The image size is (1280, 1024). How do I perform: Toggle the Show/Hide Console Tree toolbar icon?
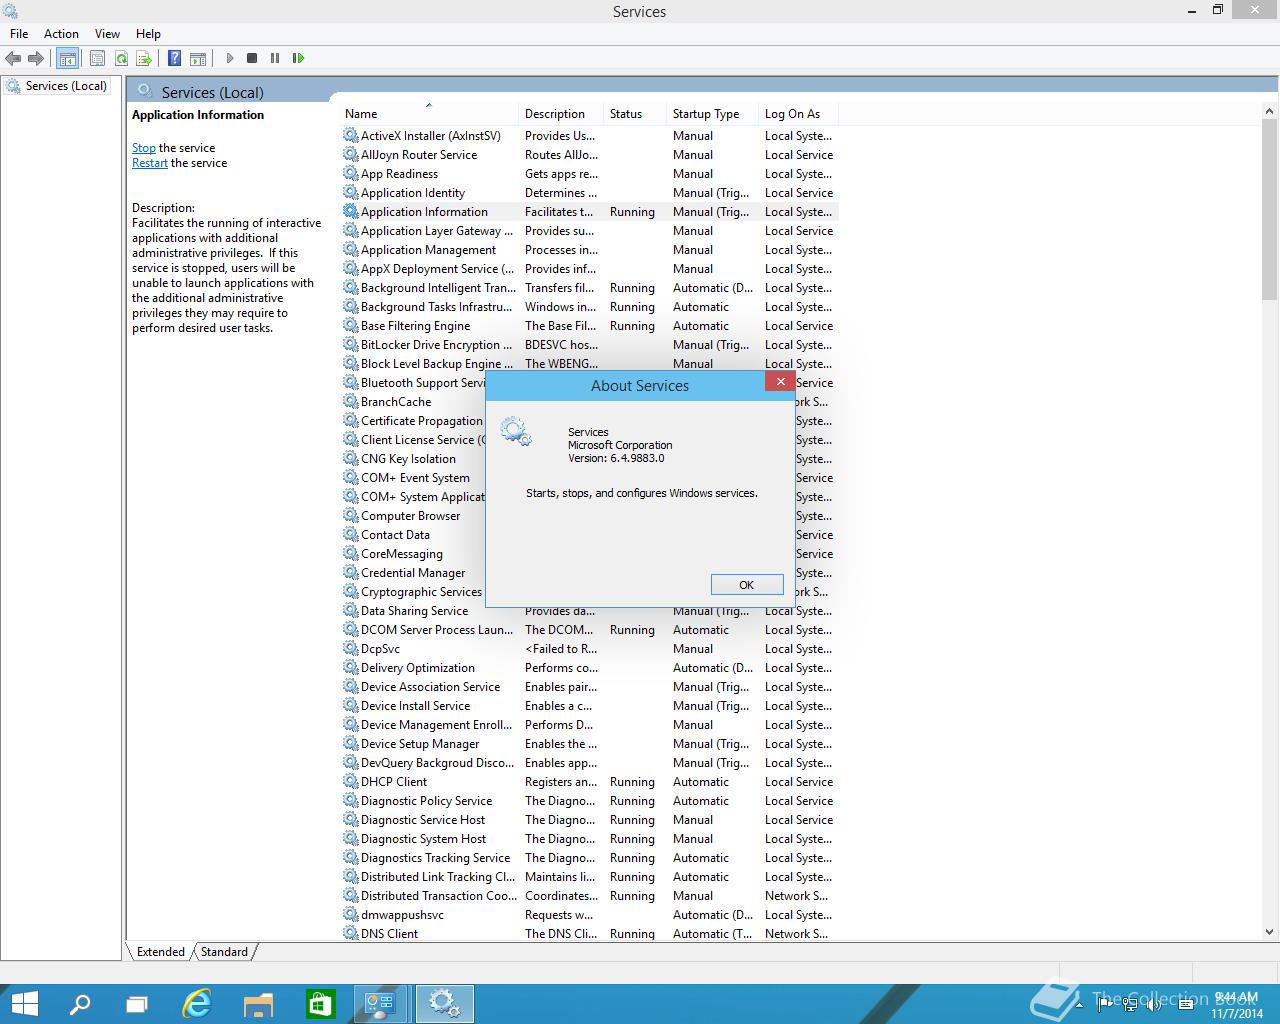coord(67,58)
